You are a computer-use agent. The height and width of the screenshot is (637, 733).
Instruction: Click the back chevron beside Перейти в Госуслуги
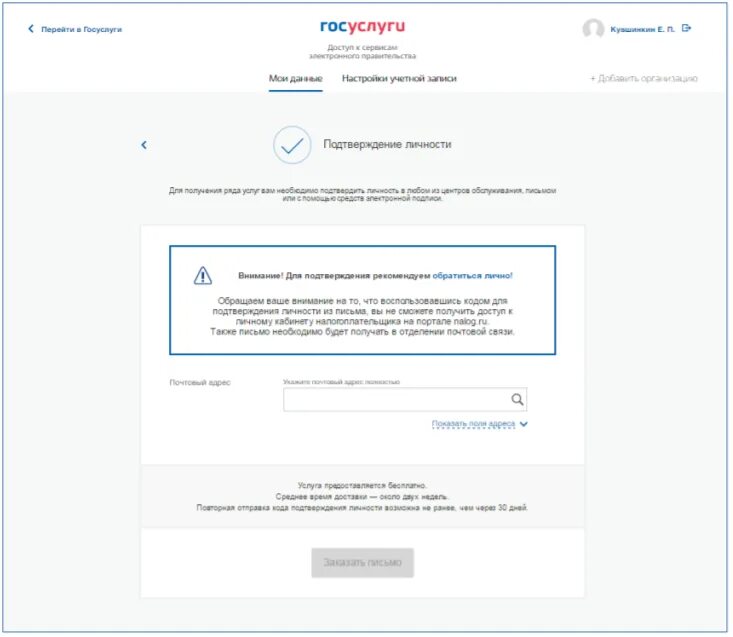click(x=31, y=29)
